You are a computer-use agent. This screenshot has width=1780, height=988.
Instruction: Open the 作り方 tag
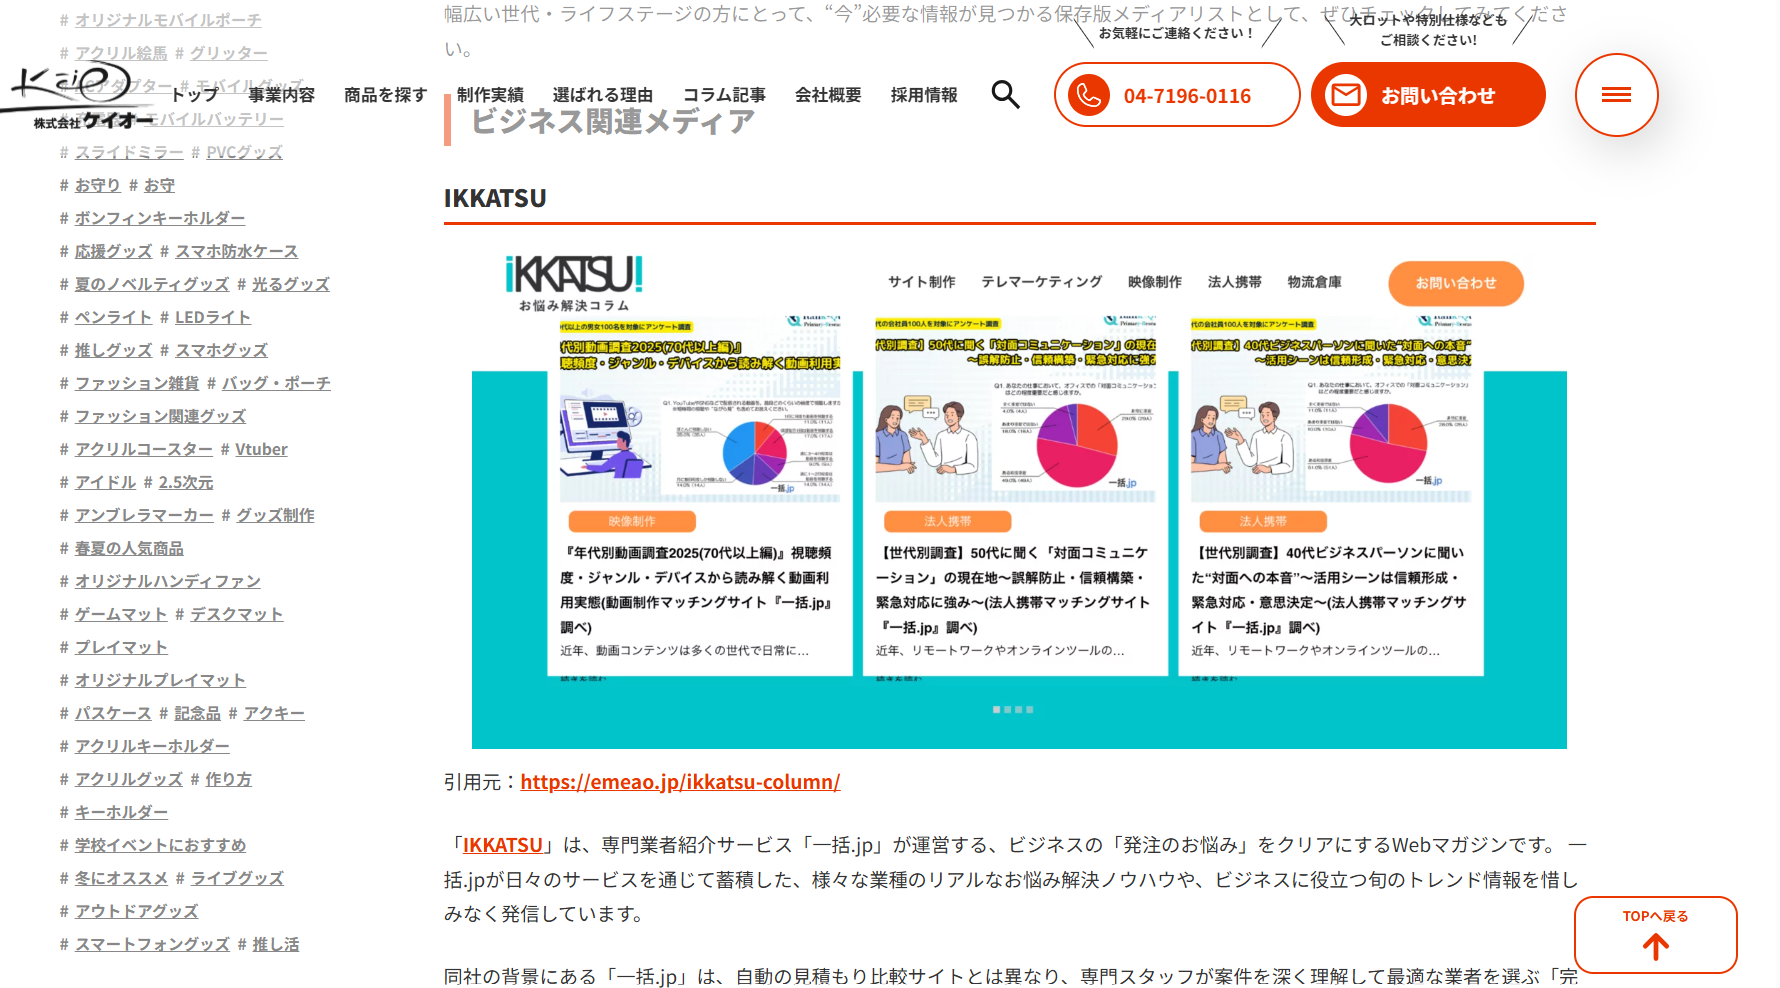pos(229,779)
